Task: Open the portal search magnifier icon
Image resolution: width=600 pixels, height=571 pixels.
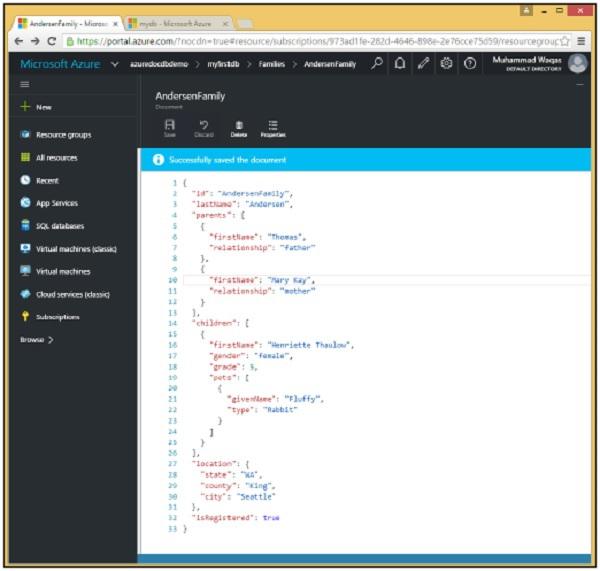Action: pos(376,63)
